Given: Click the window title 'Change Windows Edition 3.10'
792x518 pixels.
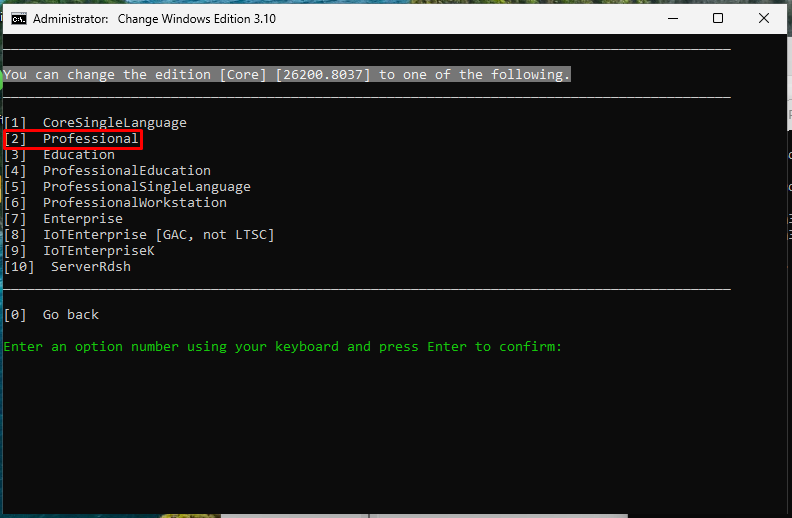Looking at the screenshot, I should point(196,19).
